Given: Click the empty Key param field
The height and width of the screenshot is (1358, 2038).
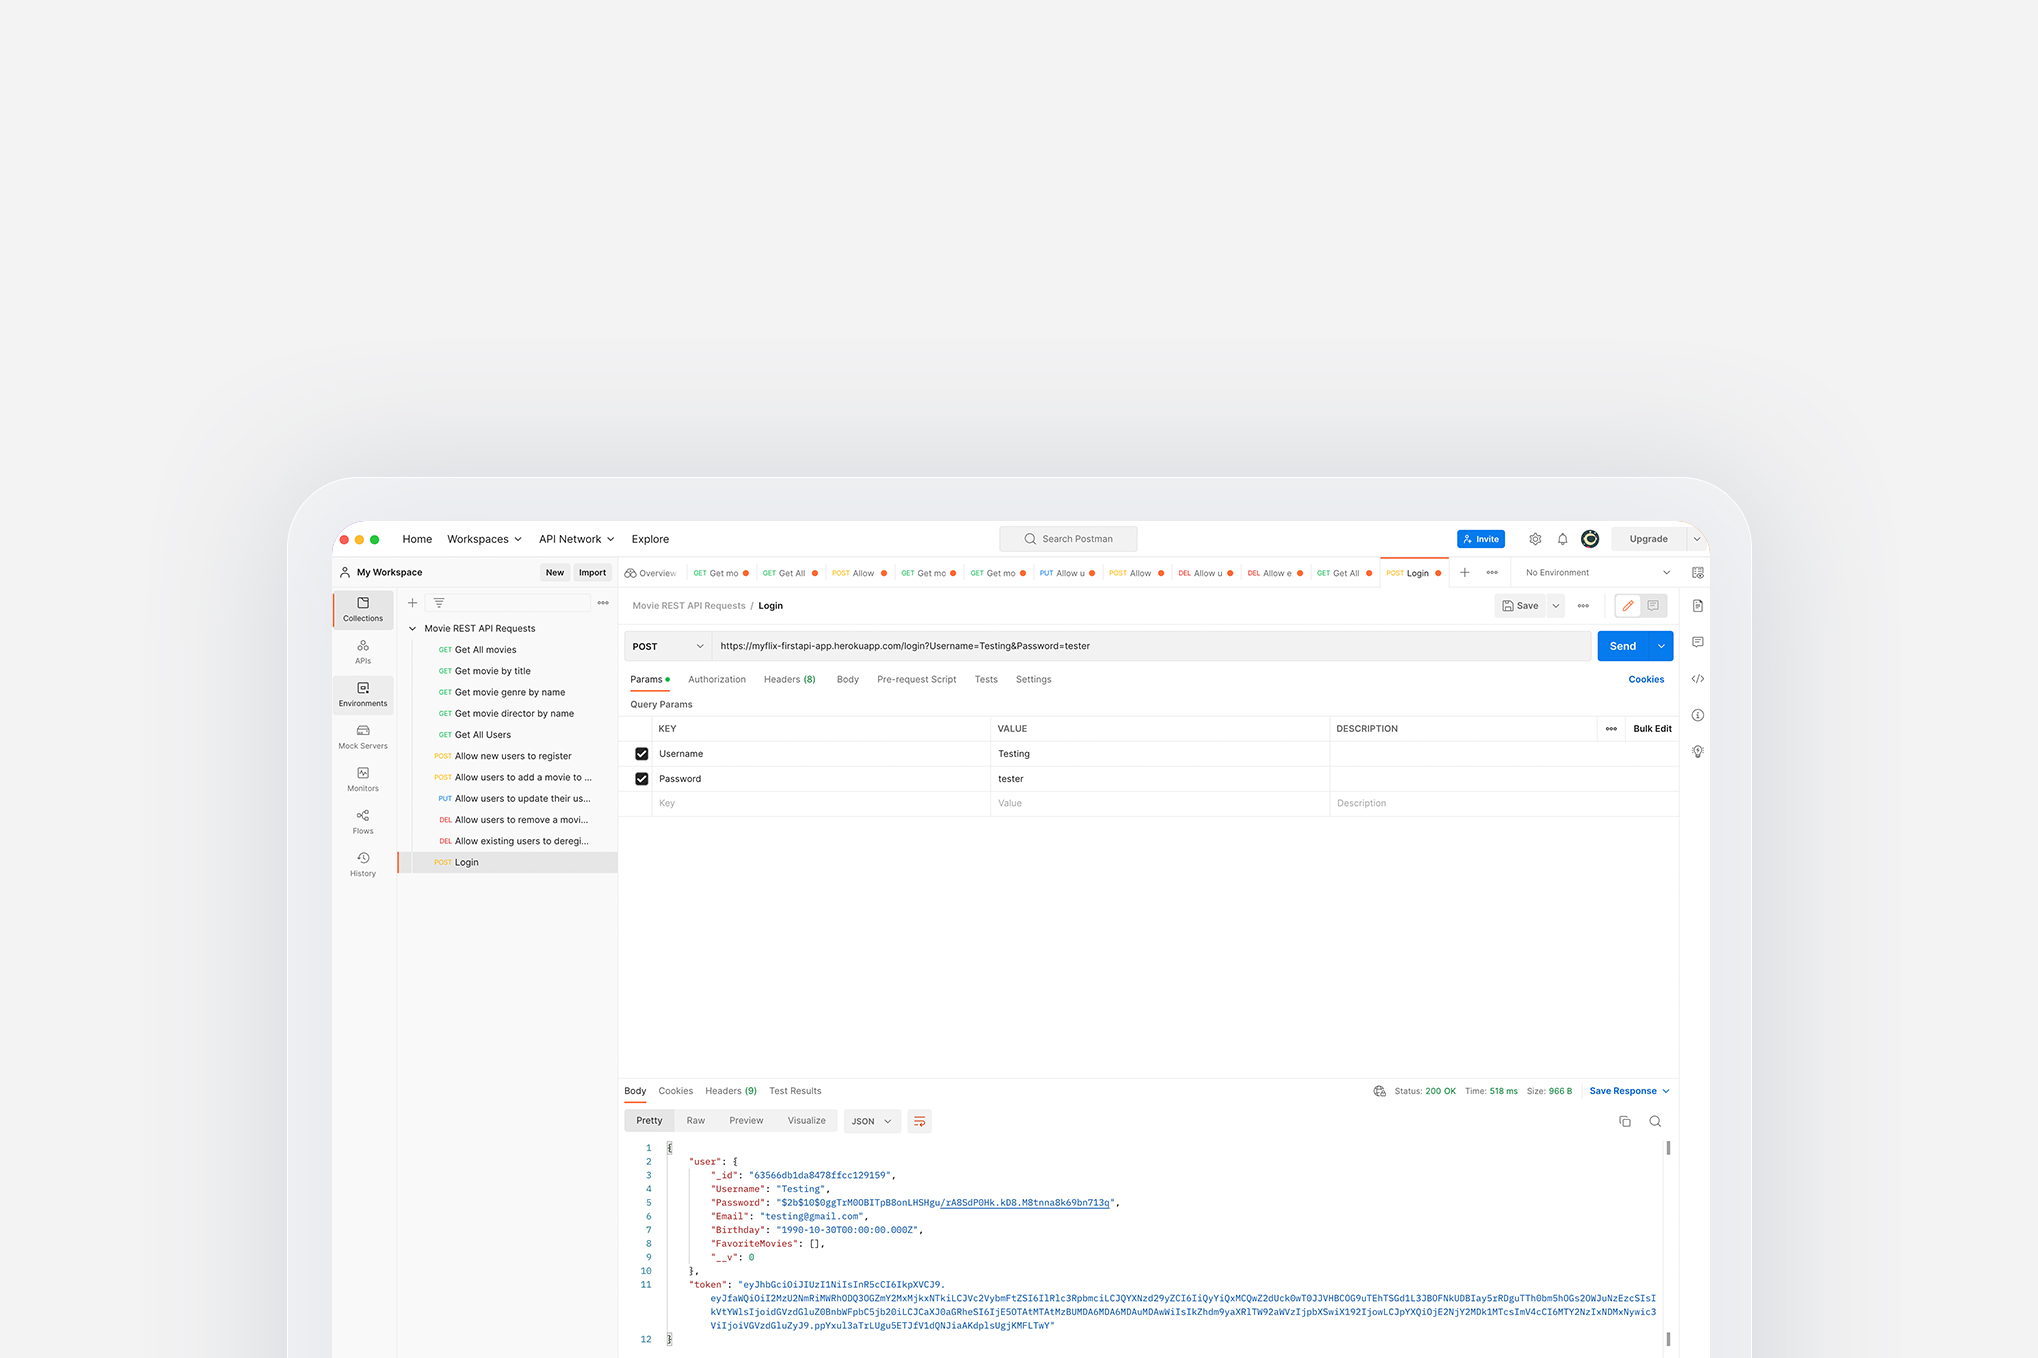Looking at the screenshot, I should click(820, 804).
